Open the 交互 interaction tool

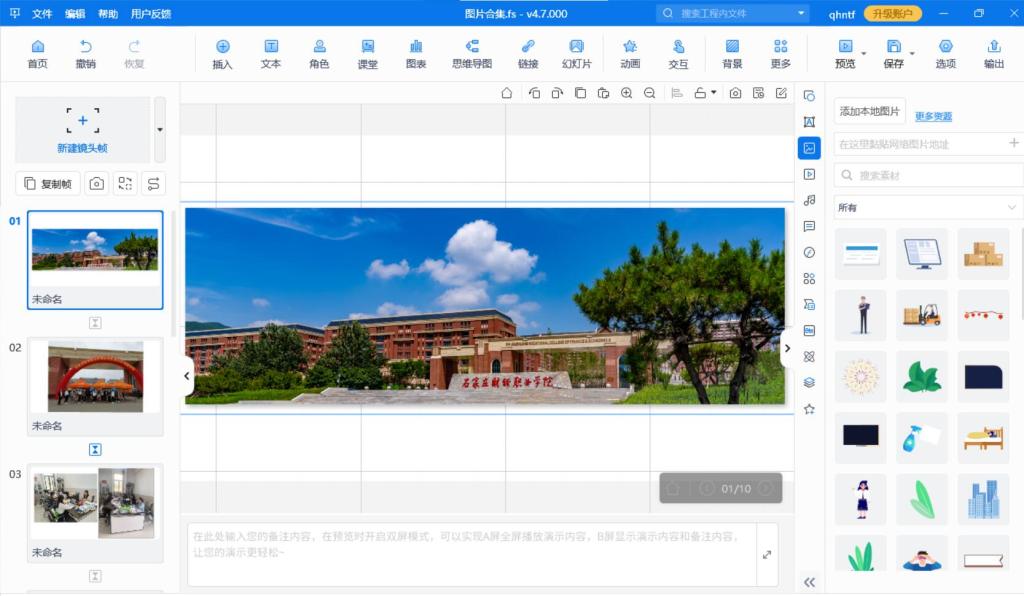[x=679, y=54]
